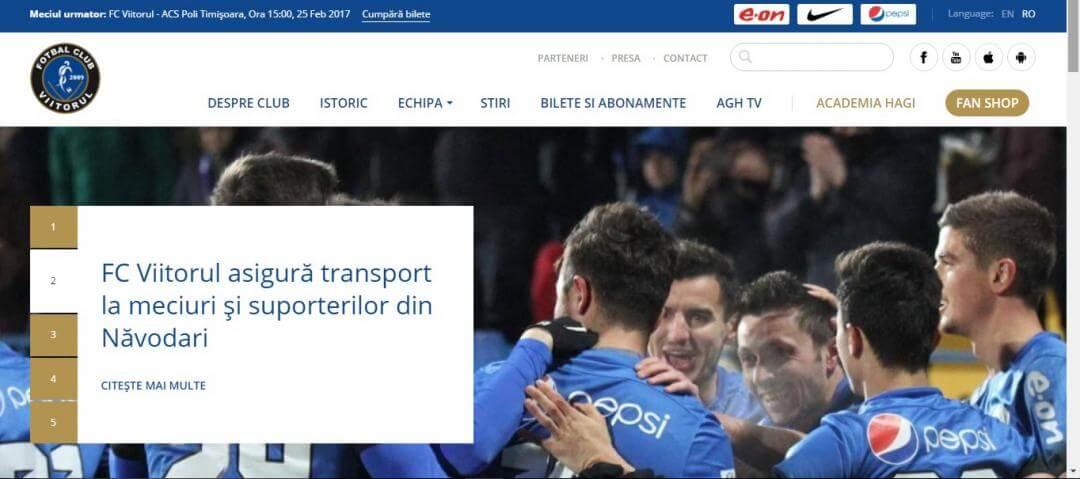Open the Apple app store icon
Screen dimensions: 1080x479
(988, 57)
